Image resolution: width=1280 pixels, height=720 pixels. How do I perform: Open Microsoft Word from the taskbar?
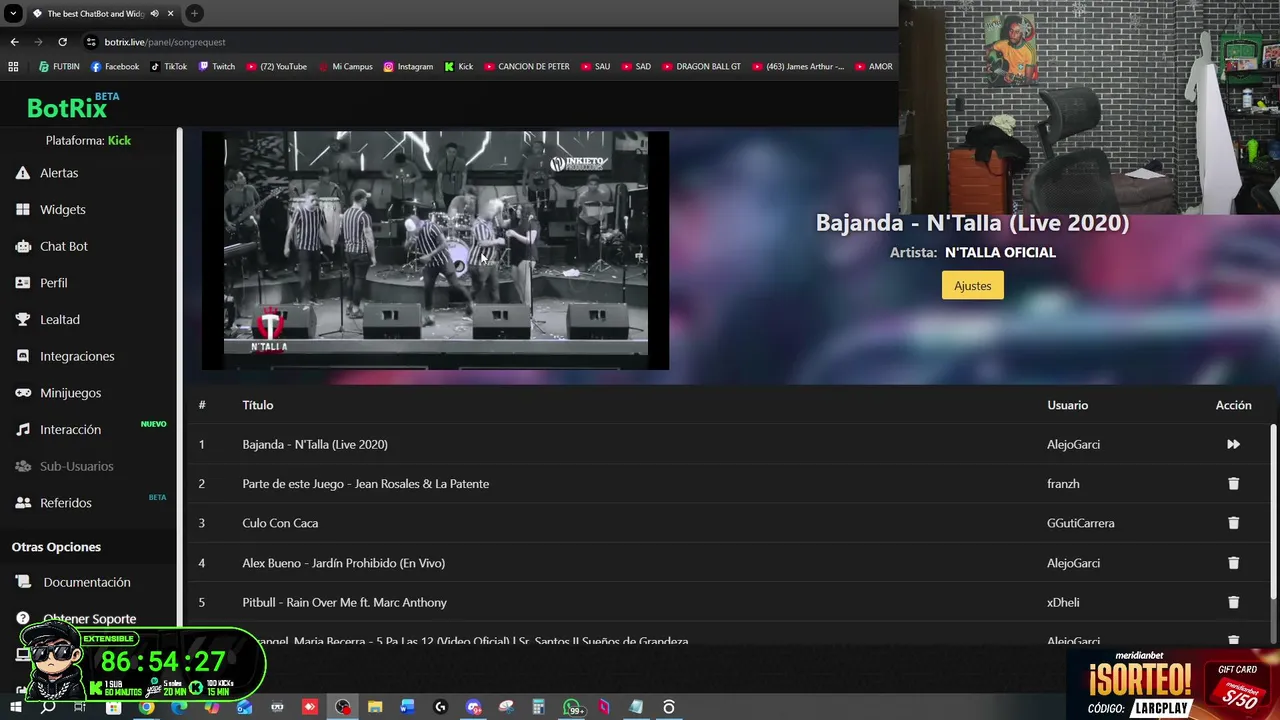pos(407,707)
